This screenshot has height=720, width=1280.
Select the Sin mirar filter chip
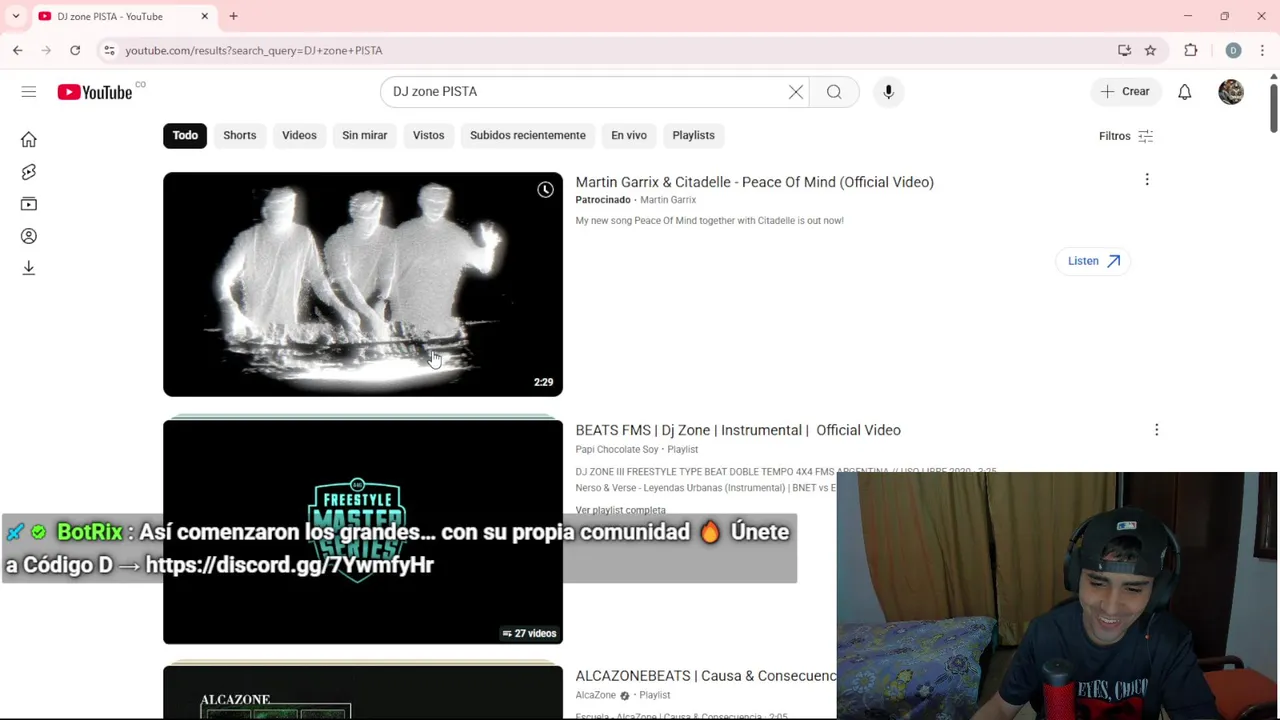(364, 136)
